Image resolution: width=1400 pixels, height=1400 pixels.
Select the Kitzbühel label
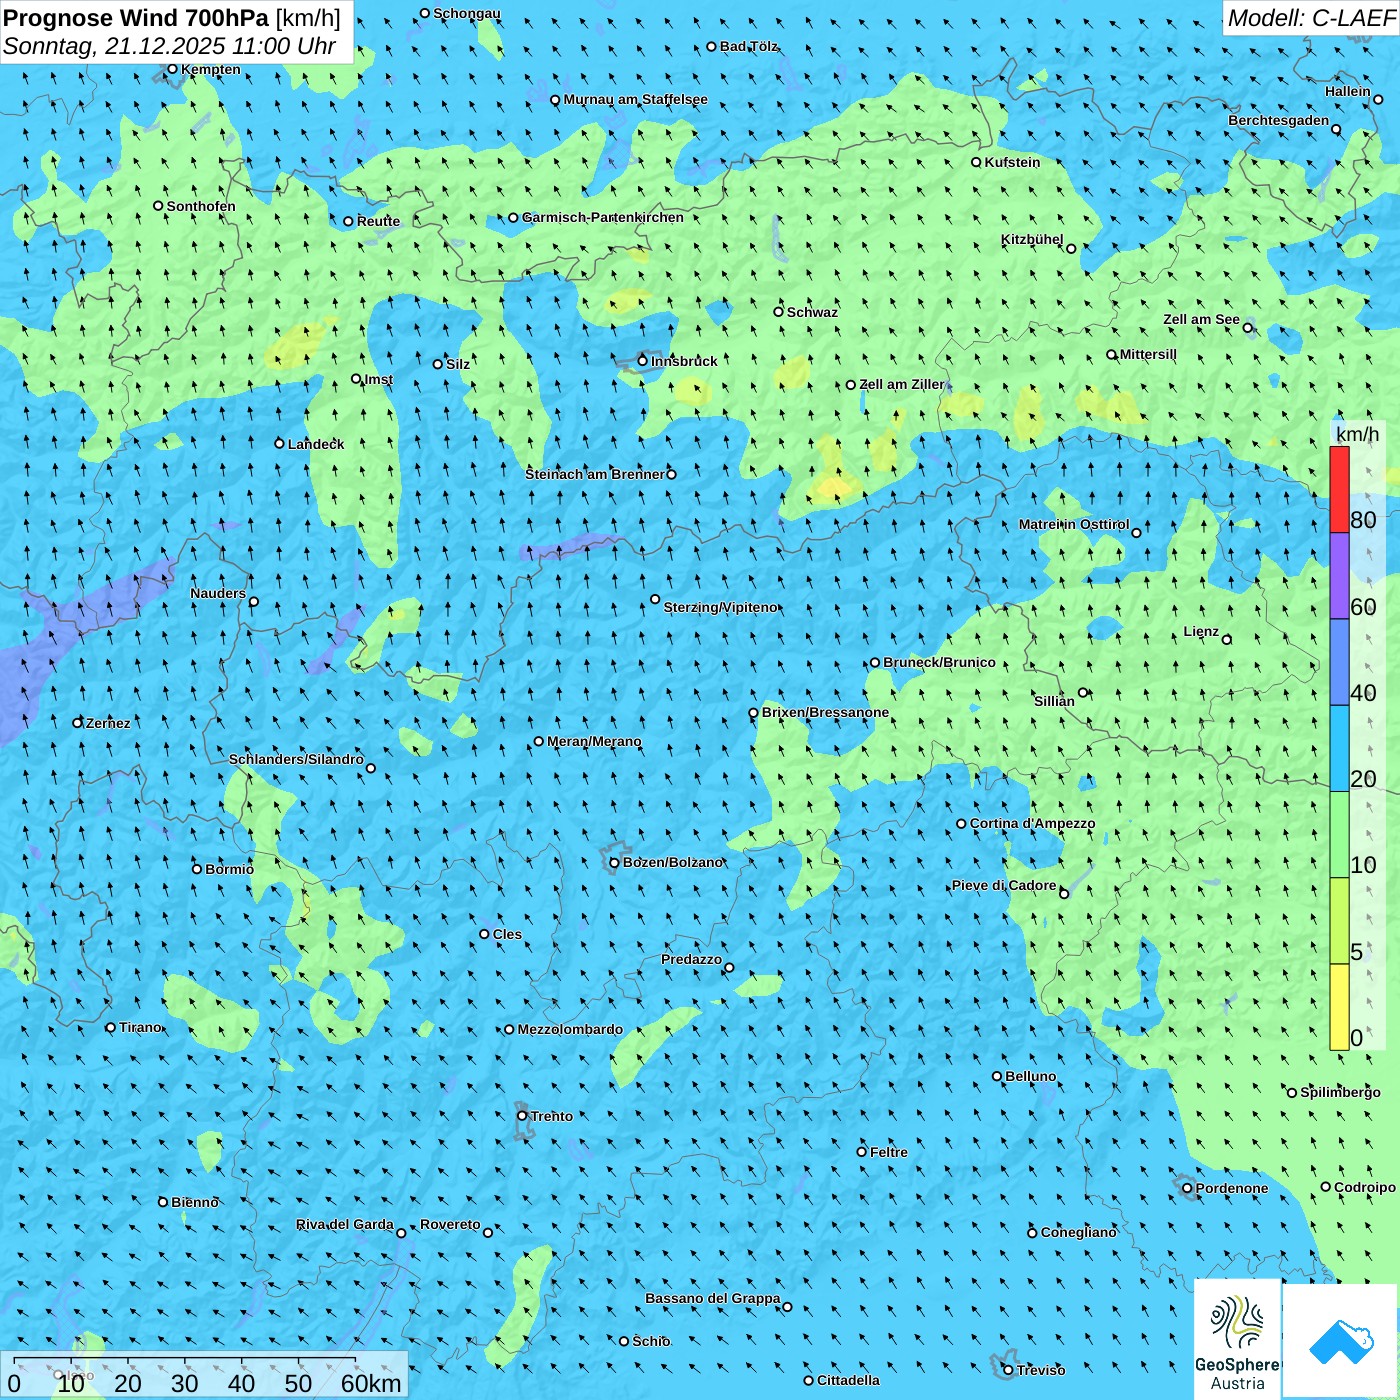1032,240
